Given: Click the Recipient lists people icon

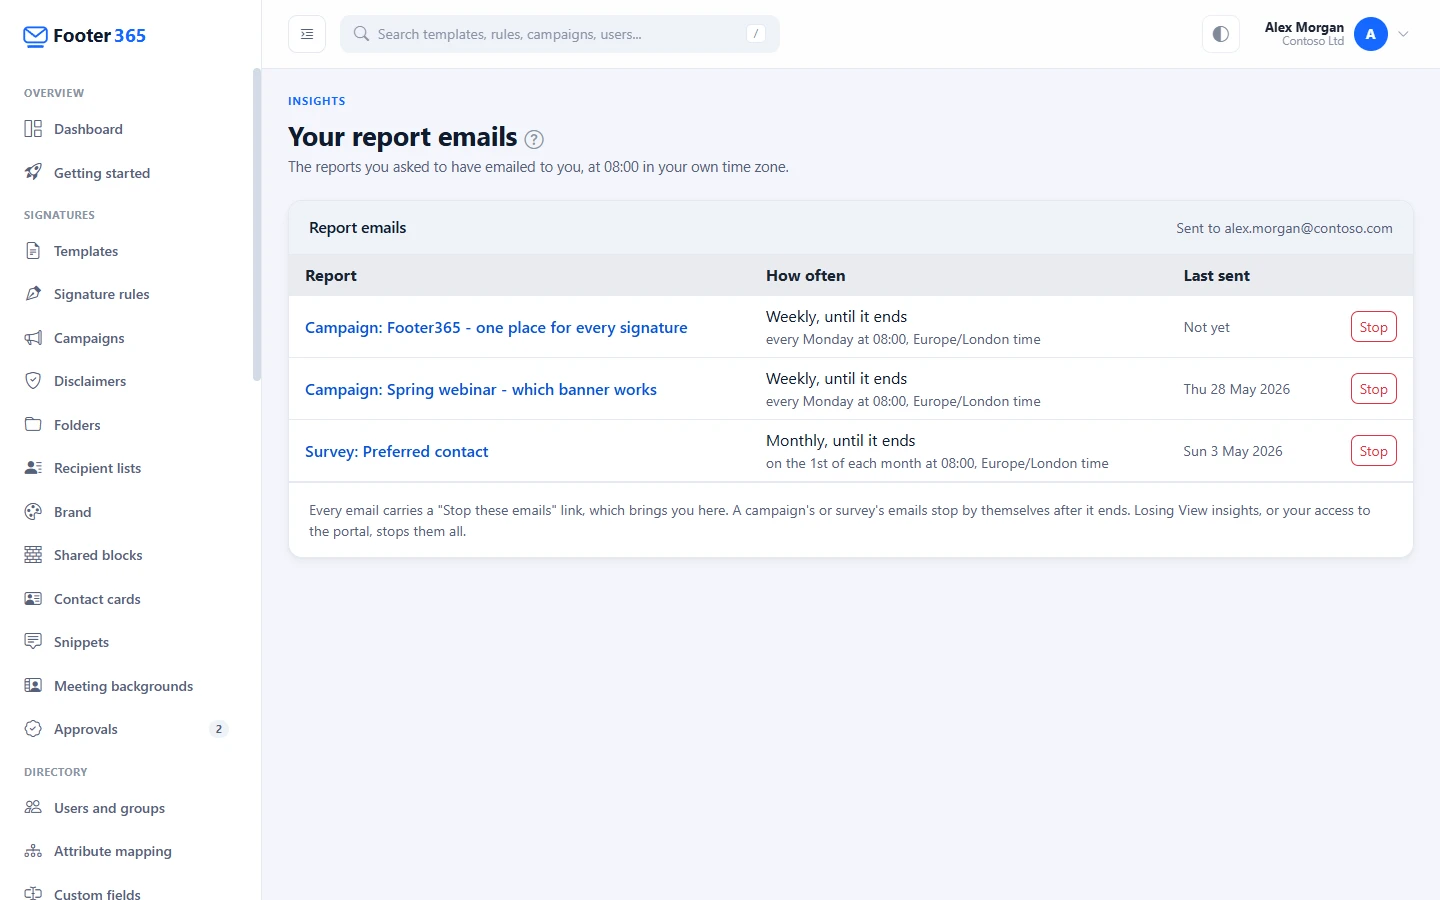Looking at the screenshot, I should [x=33, y=468].
